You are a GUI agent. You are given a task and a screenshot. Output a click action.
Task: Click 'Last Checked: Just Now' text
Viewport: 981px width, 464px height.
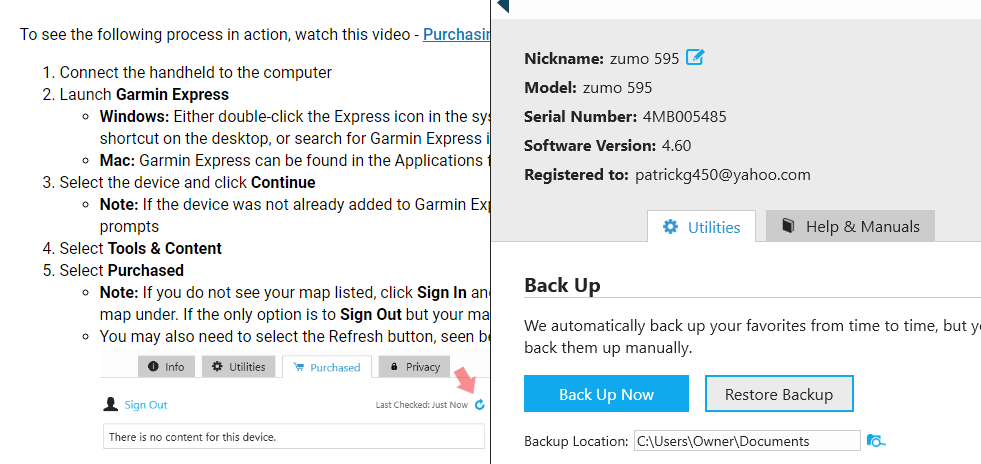422,405
